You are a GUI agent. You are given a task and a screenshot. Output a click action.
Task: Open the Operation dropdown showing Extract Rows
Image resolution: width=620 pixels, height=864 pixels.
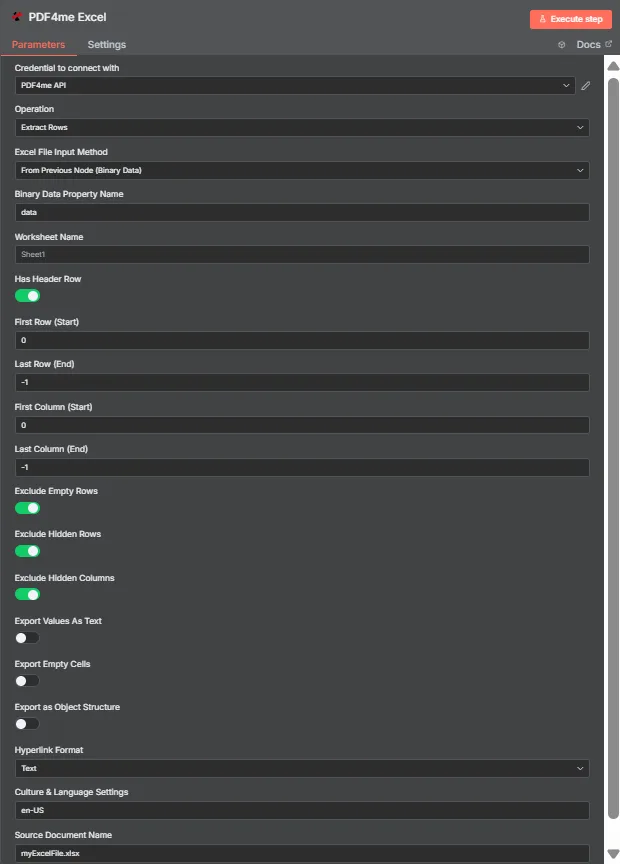(x=302, y=127)
